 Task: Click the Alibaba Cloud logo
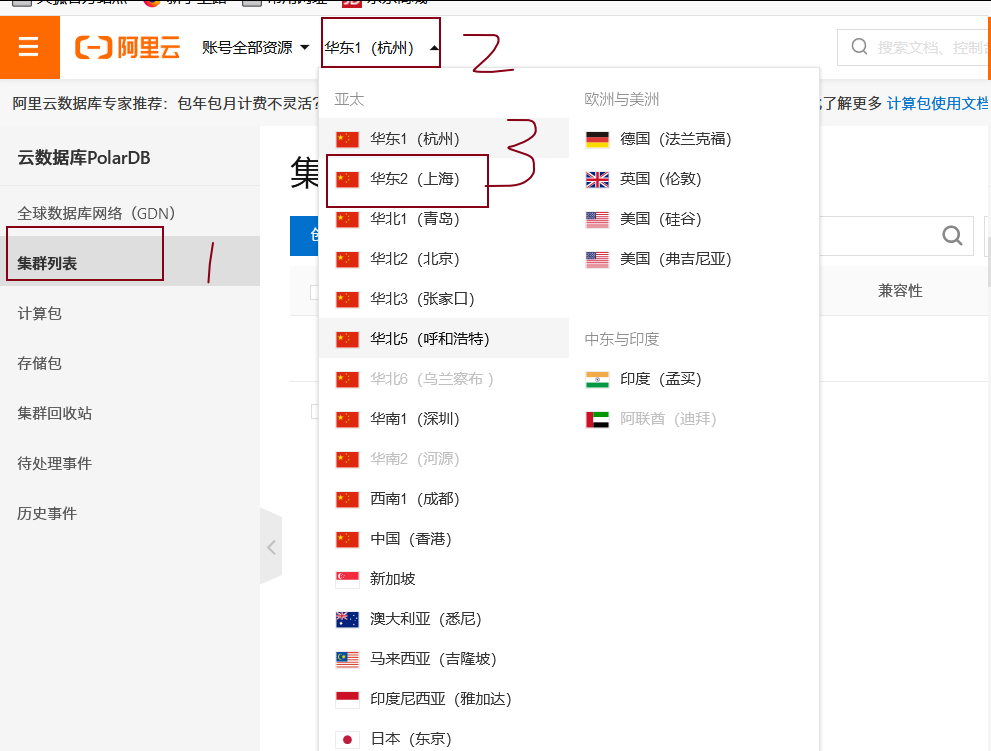pyautogui.click(x=128, y=47)
